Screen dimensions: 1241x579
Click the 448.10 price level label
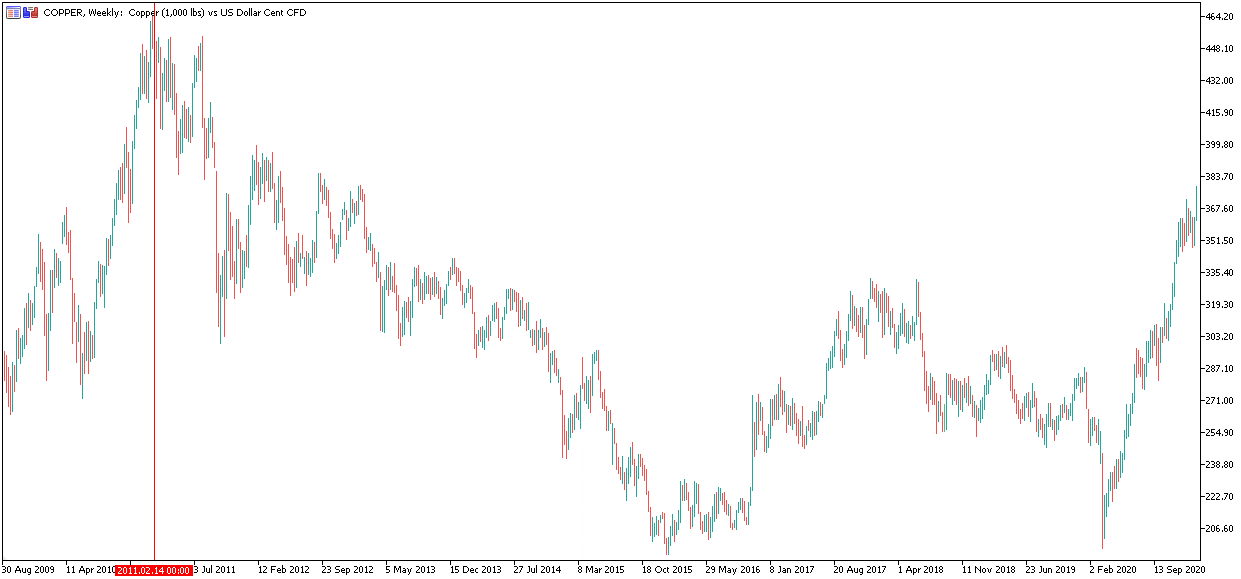point(1221,49)
